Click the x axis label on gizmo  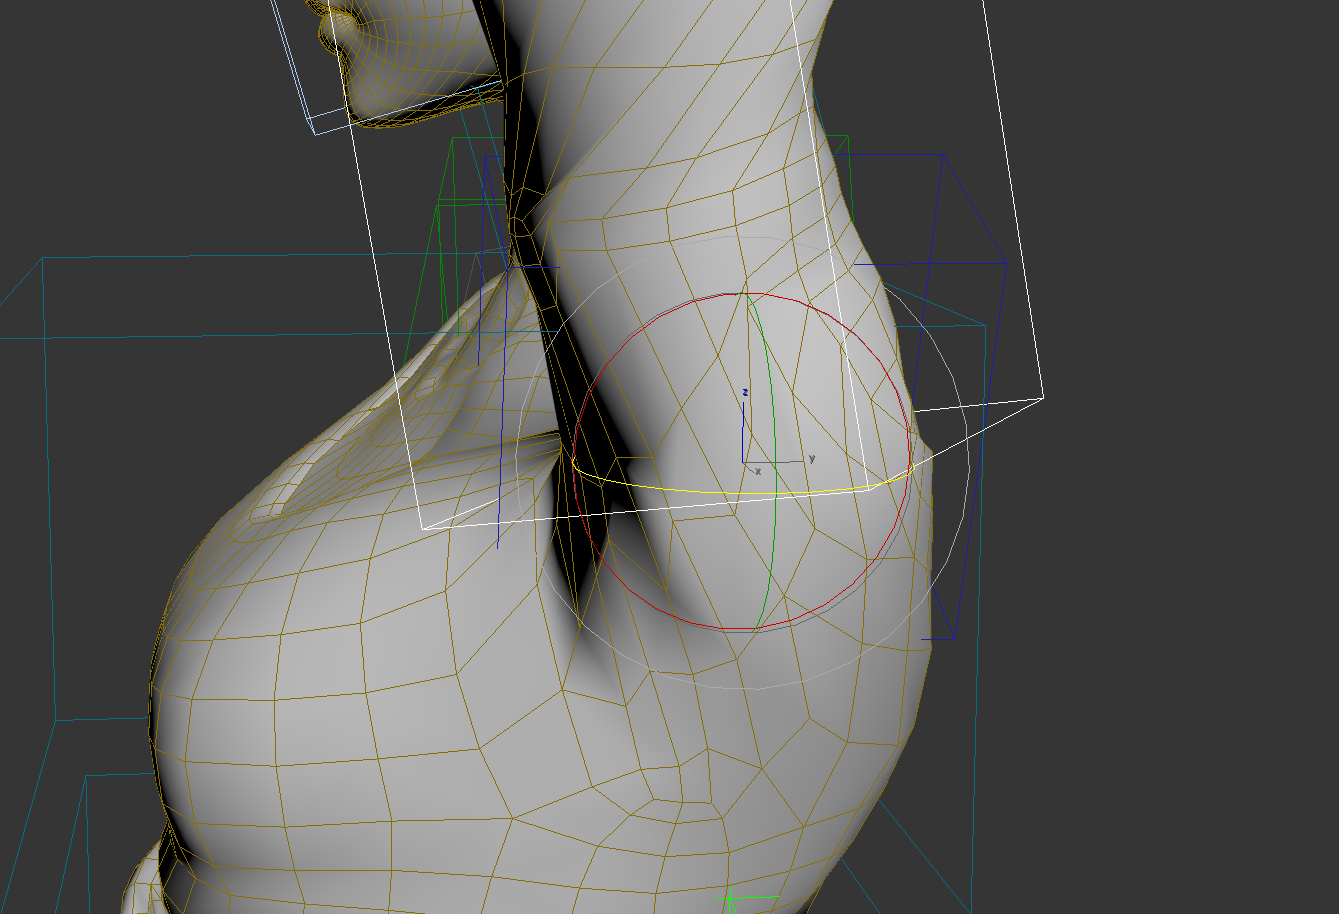pos(758,470)
